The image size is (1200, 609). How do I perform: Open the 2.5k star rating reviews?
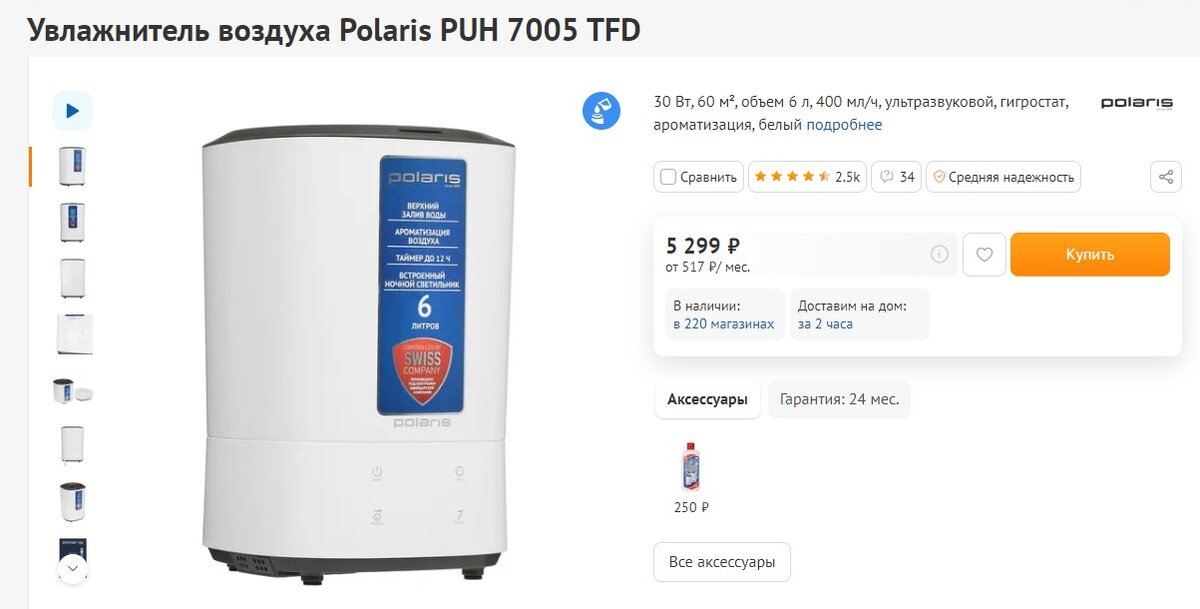tap(806, 177)
